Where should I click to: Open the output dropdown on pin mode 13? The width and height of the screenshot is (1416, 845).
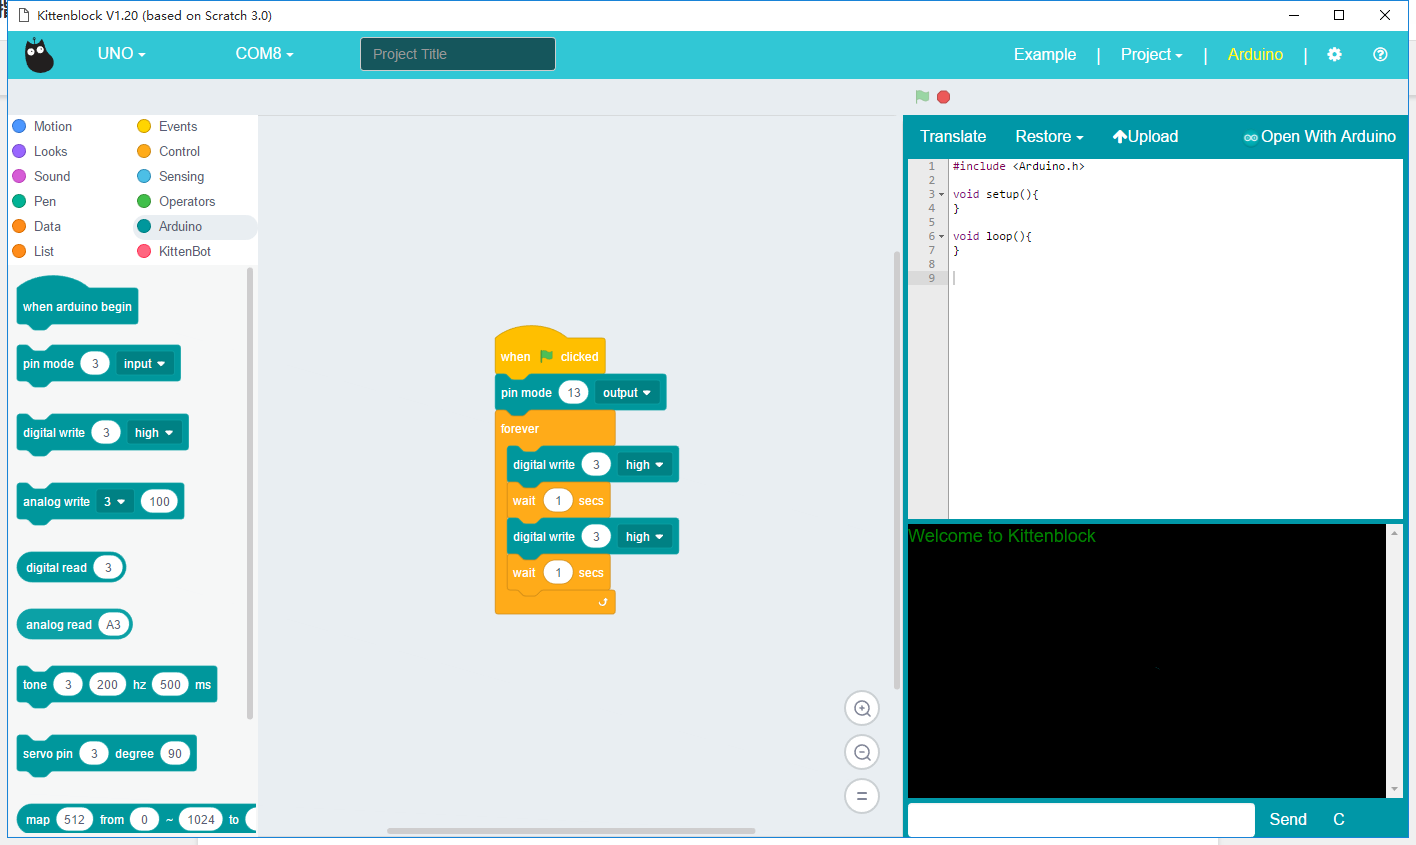tap(627, 393)
